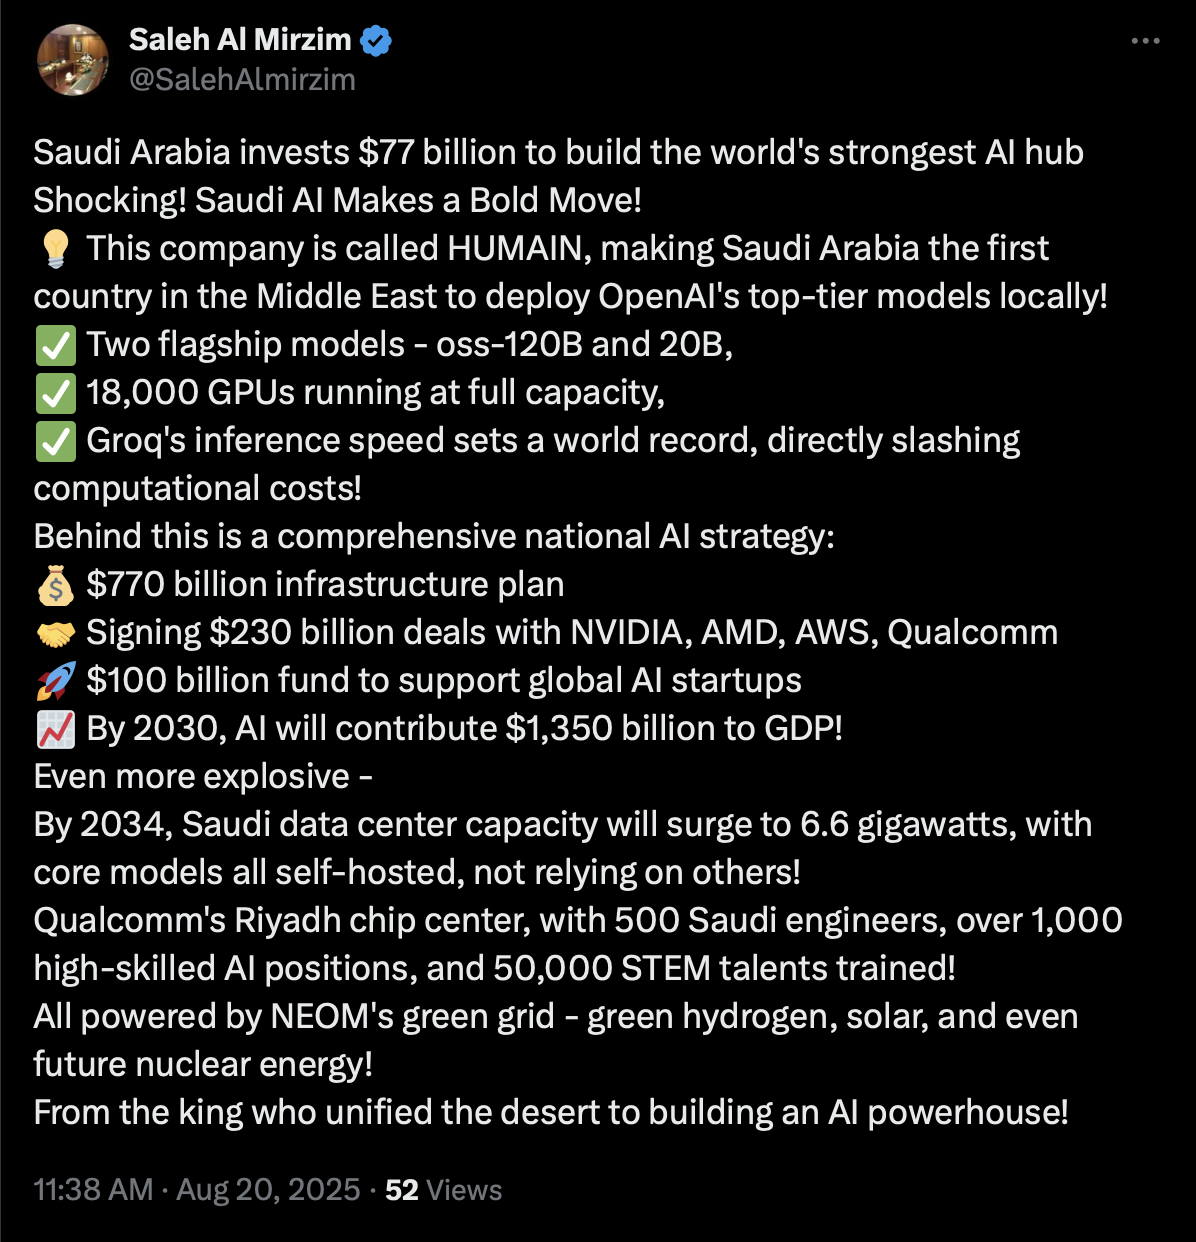Viewport: 1196px width, 1242px height.
Task: Click the handshake emoji
Action: tap(55, 633)
